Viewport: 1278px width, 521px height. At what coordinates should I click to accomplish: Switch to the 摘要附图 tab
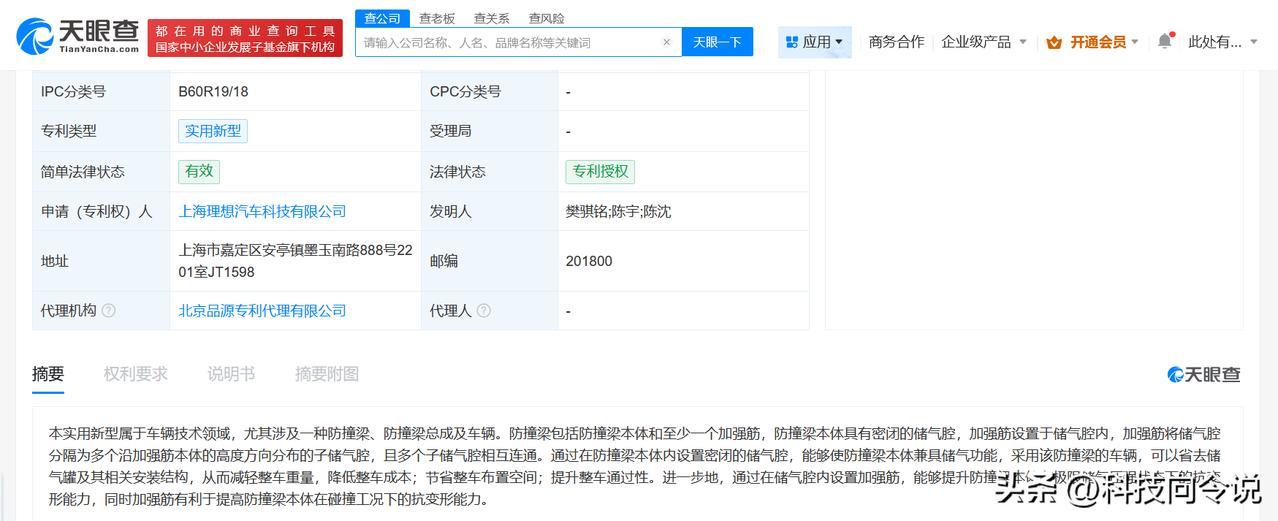[x=327, y=374]
